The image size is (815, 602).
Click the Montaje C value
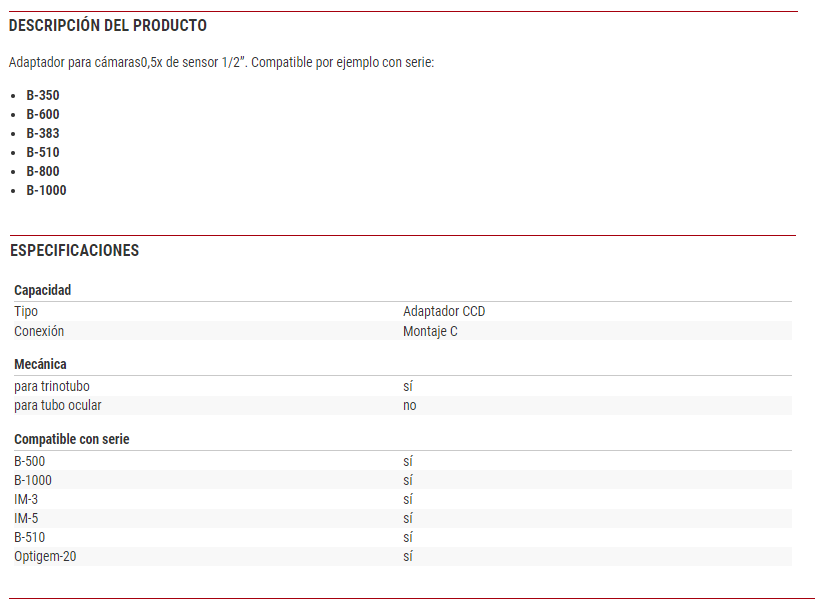pos(430,331)
